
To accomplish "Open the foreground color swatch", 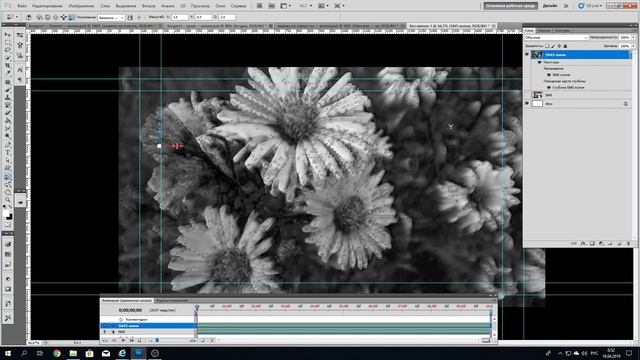I will [7, 214].
